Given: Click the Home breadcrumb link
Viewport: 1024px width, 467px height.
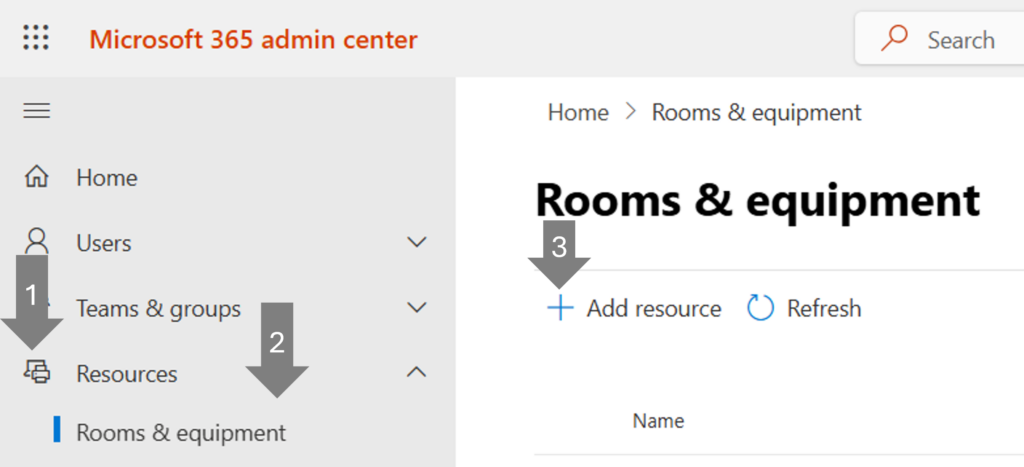Looking at the screenshot, I should (x=578, y=113).
